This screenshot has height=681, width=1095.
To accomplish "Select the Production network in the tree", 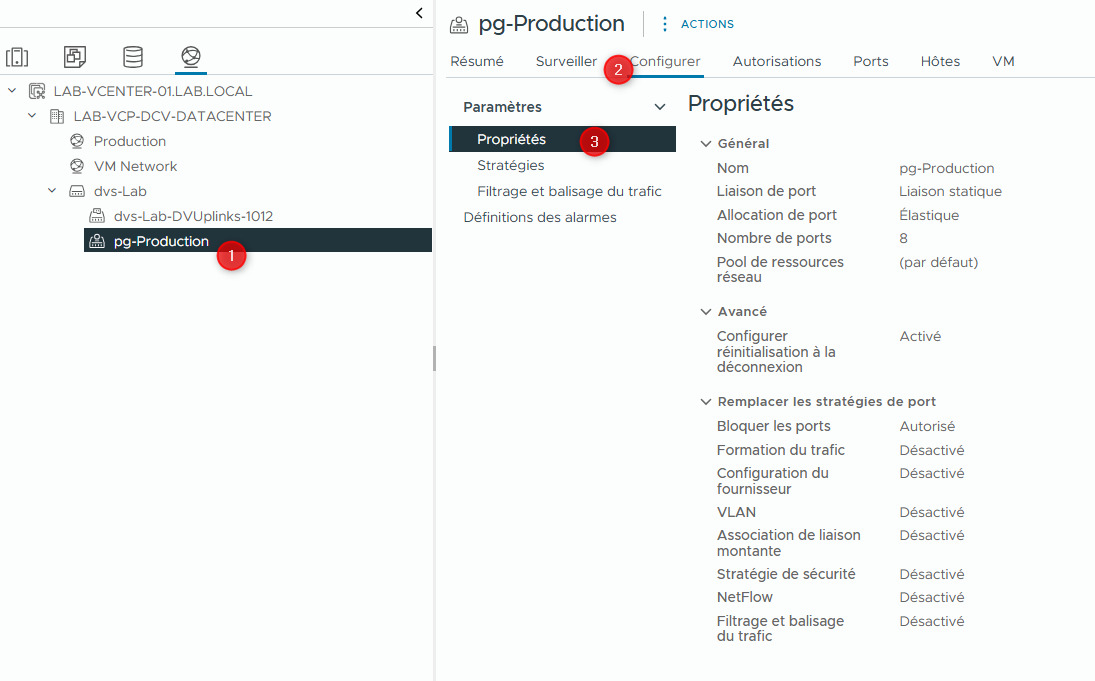I will pyautogui.click(x=129, y=140).
